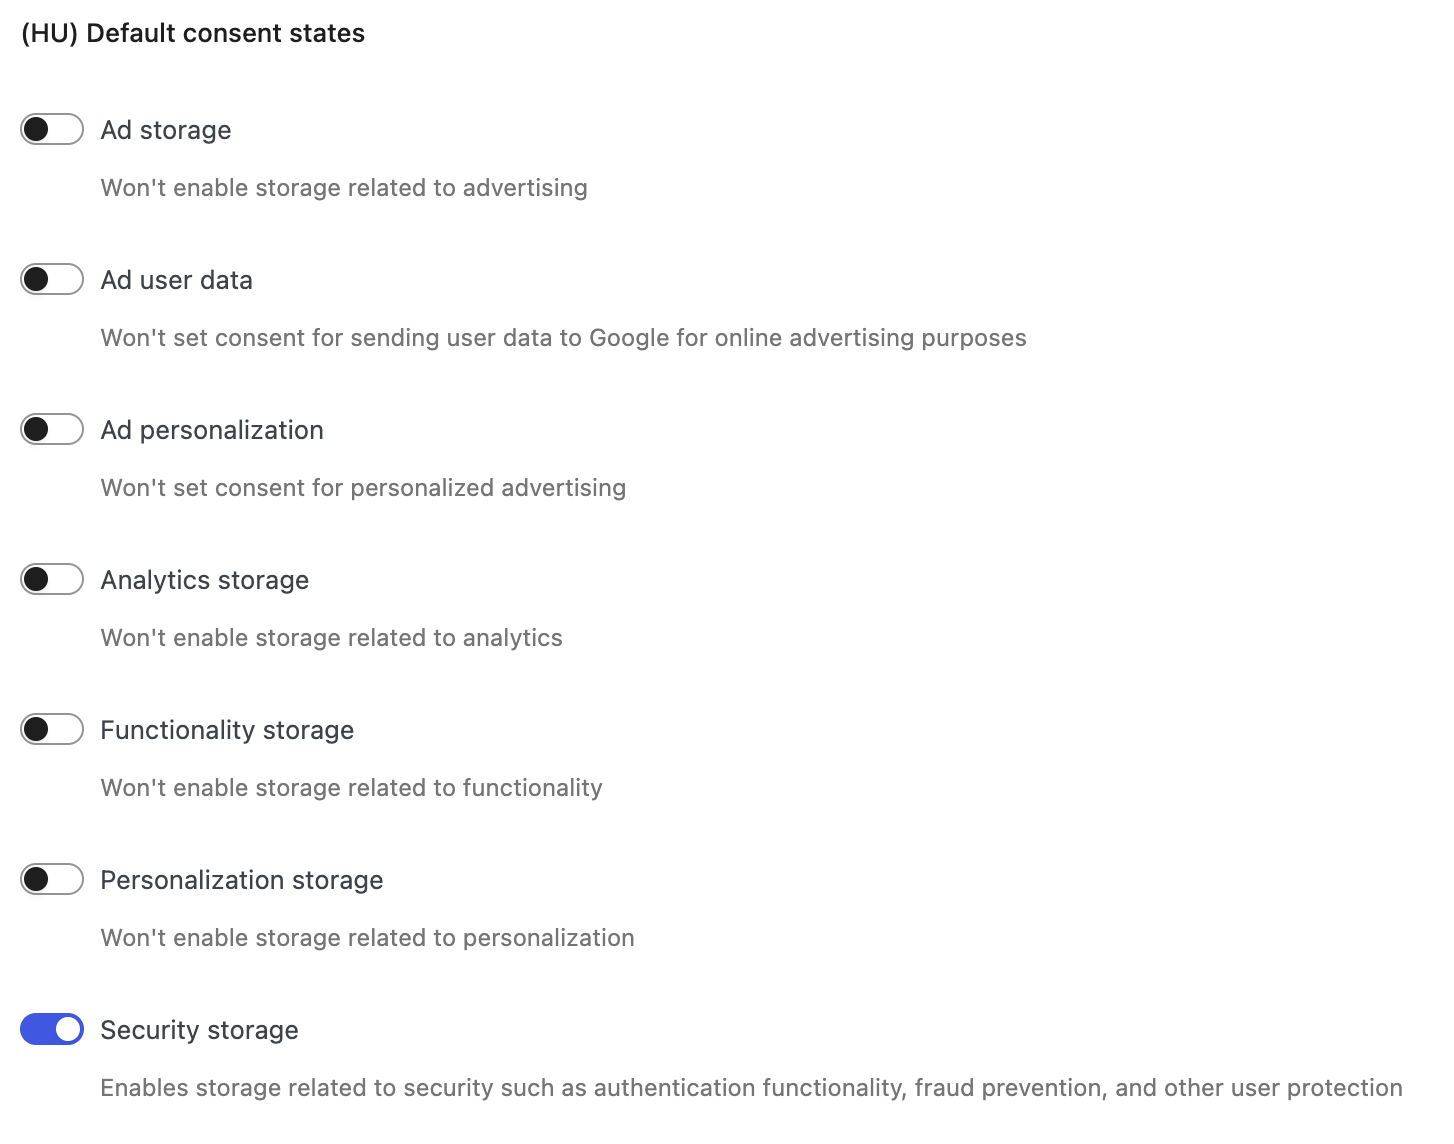Viewport: 1454px width, 1144px height.
Task: Click 'Won't set consent for personalized advertising' text
Action: tap(364, 488)
